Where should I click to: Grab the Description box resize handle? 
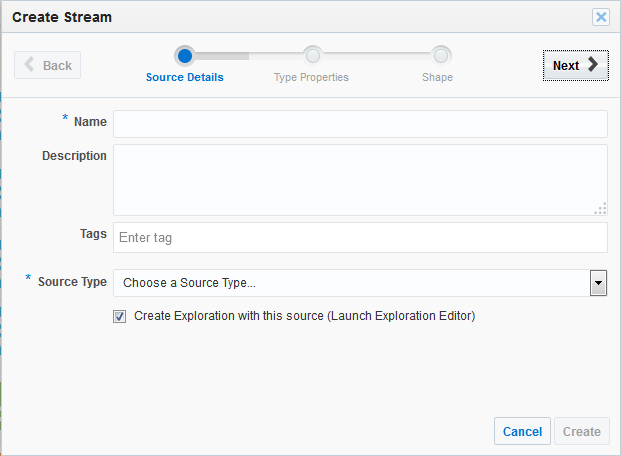(600, 209)
